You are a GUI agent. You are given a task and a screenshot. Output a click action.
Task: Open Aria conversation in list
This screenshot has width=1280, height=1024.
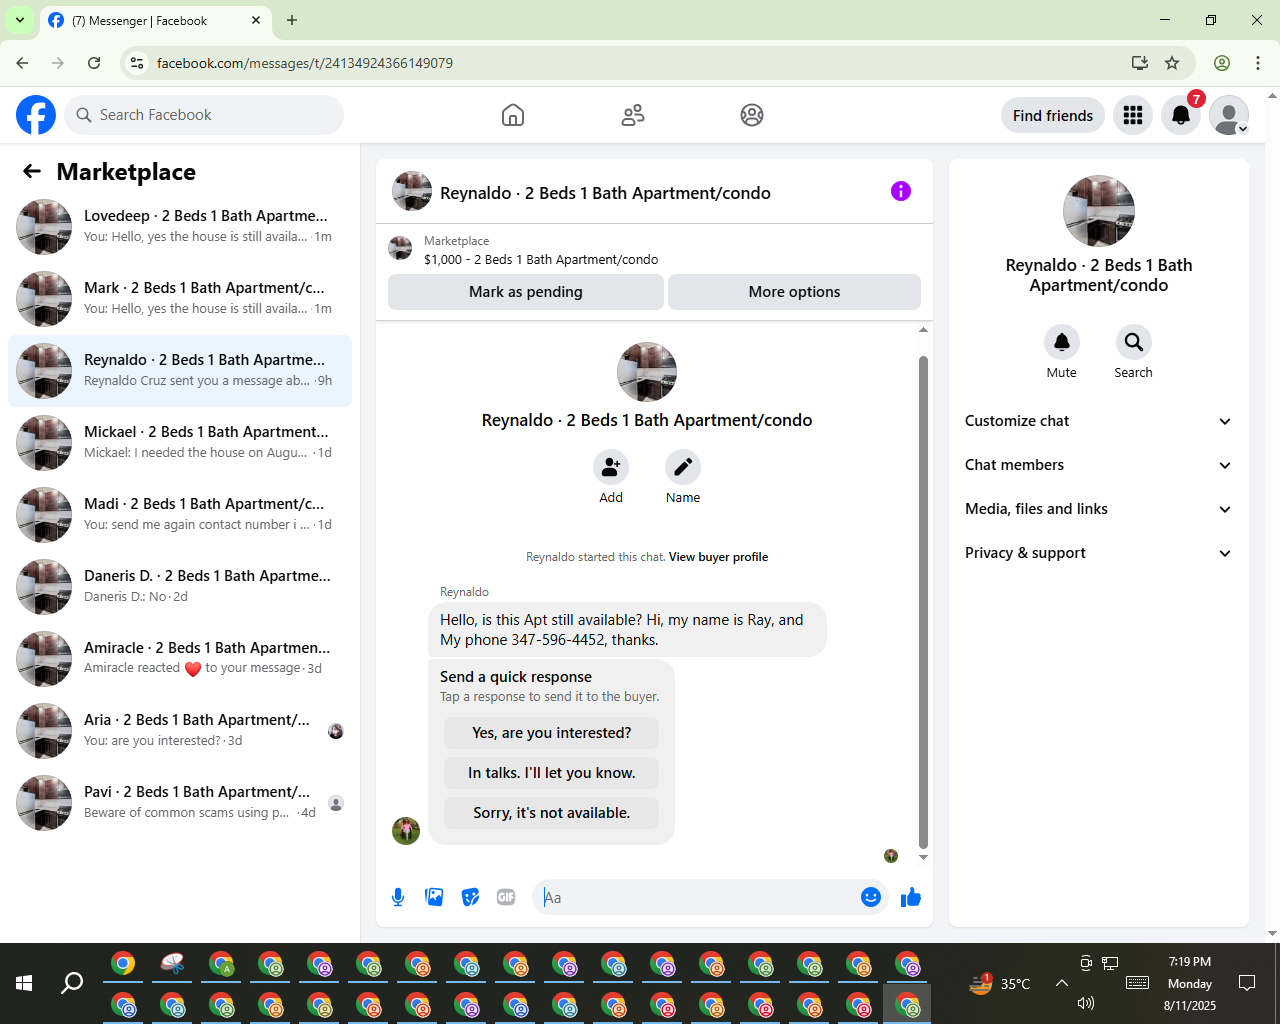[180, 731]
